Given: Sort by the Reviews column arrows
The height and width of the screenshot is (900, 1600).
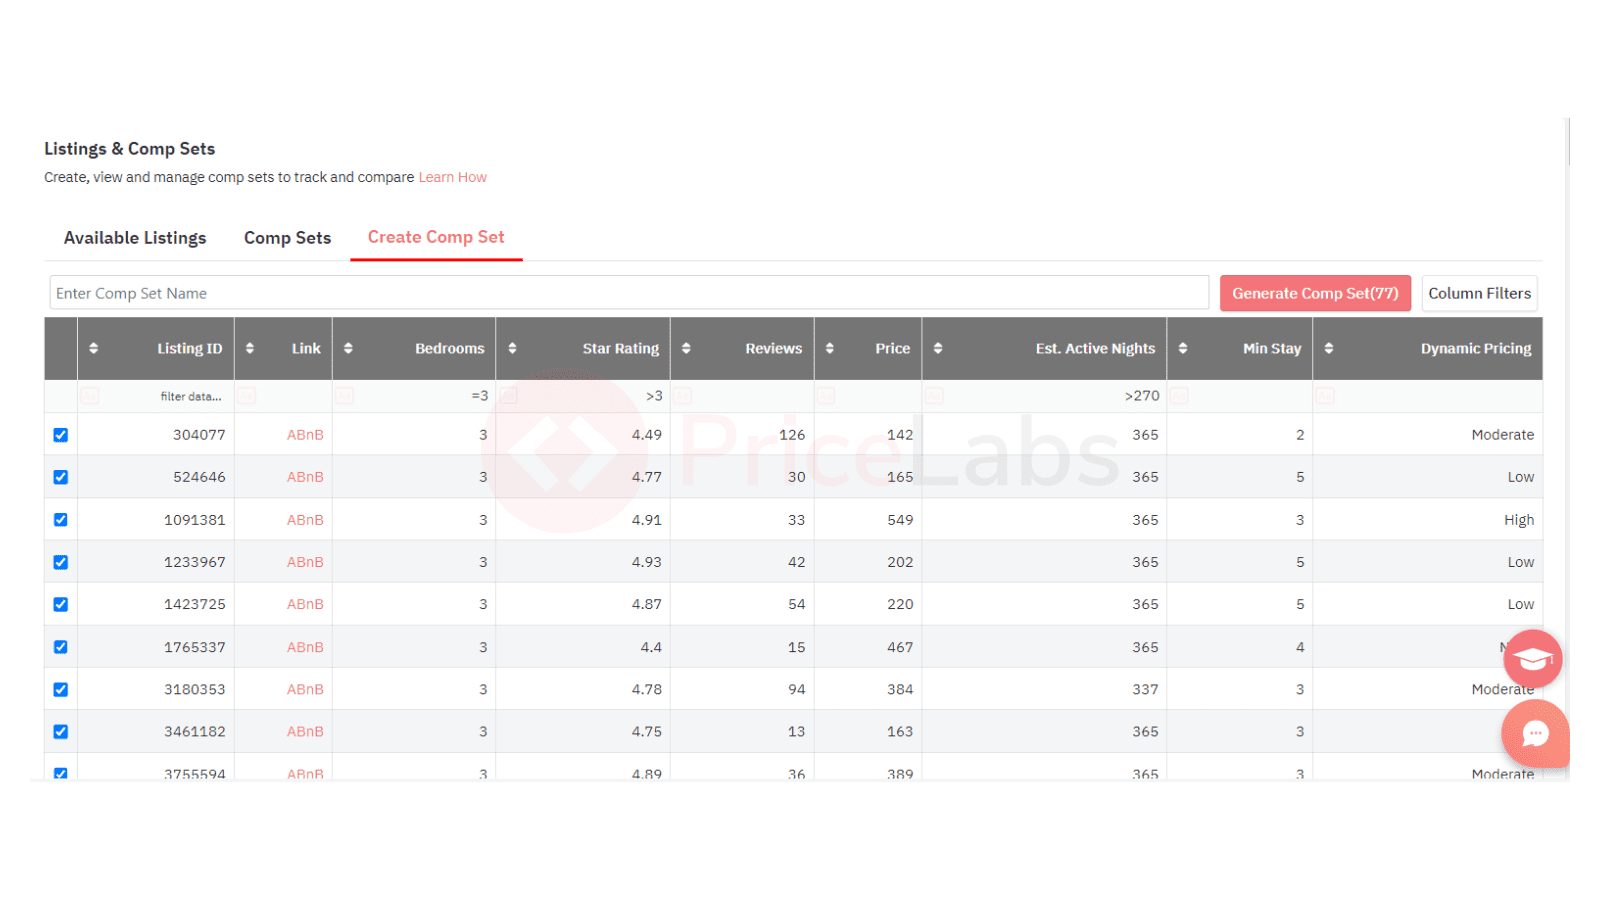Looking at the screenshot, I should click(x=686, y=348).
